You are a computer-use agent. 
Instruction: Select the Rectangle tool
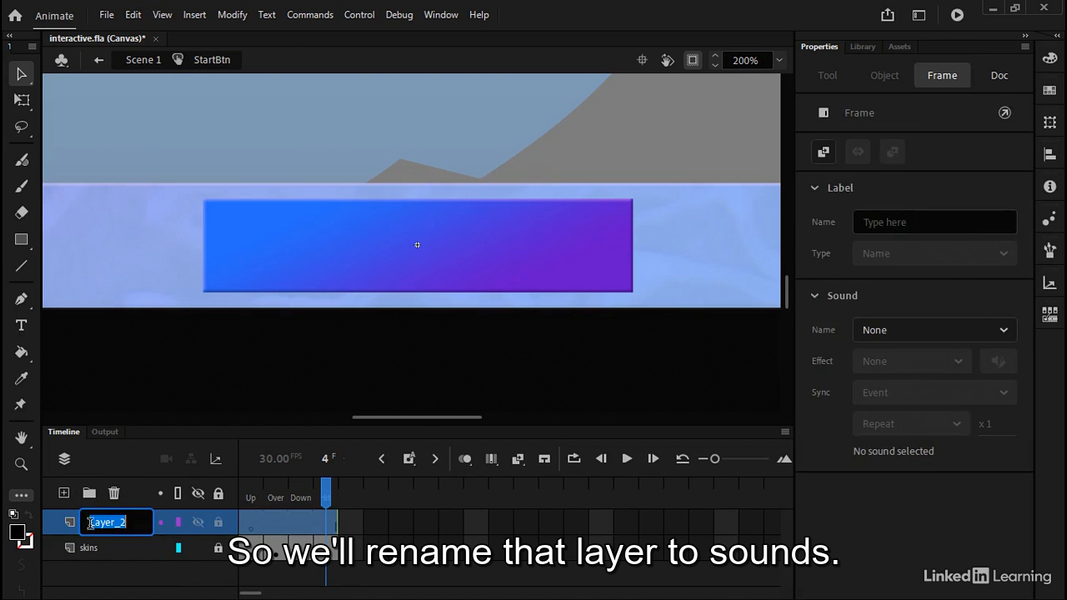tap(21, 239)
